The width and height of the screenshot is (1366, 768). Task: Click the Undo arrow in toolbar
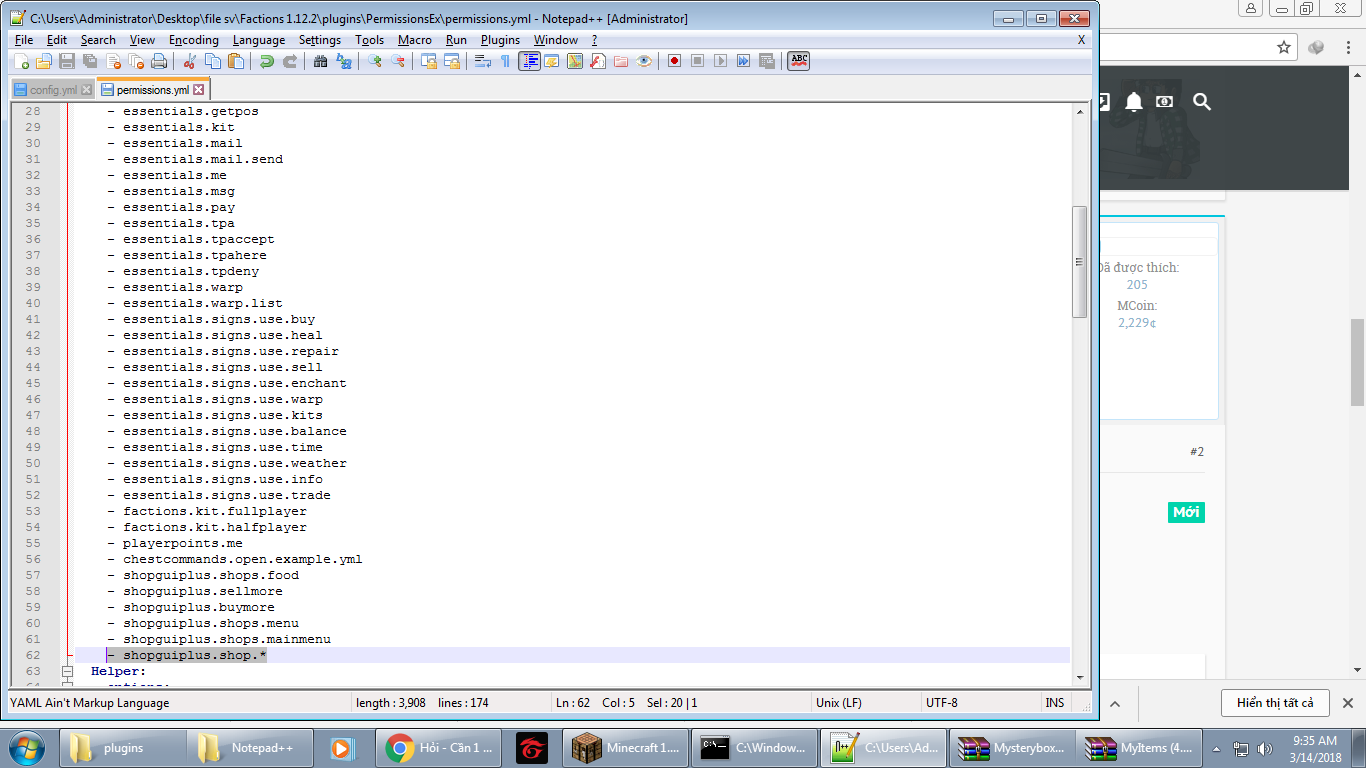click(x=266, y=61)
